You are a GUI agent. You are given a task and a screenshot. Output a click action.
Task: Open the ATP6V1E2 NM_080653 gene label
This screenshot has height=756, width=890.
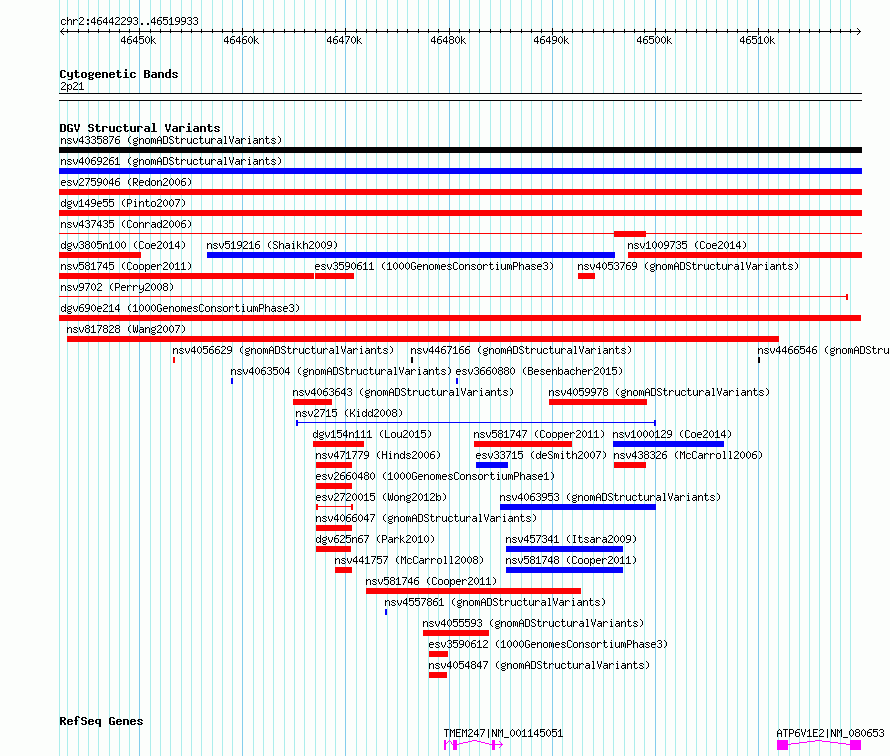pyautogui.click(x=830, y=733)
